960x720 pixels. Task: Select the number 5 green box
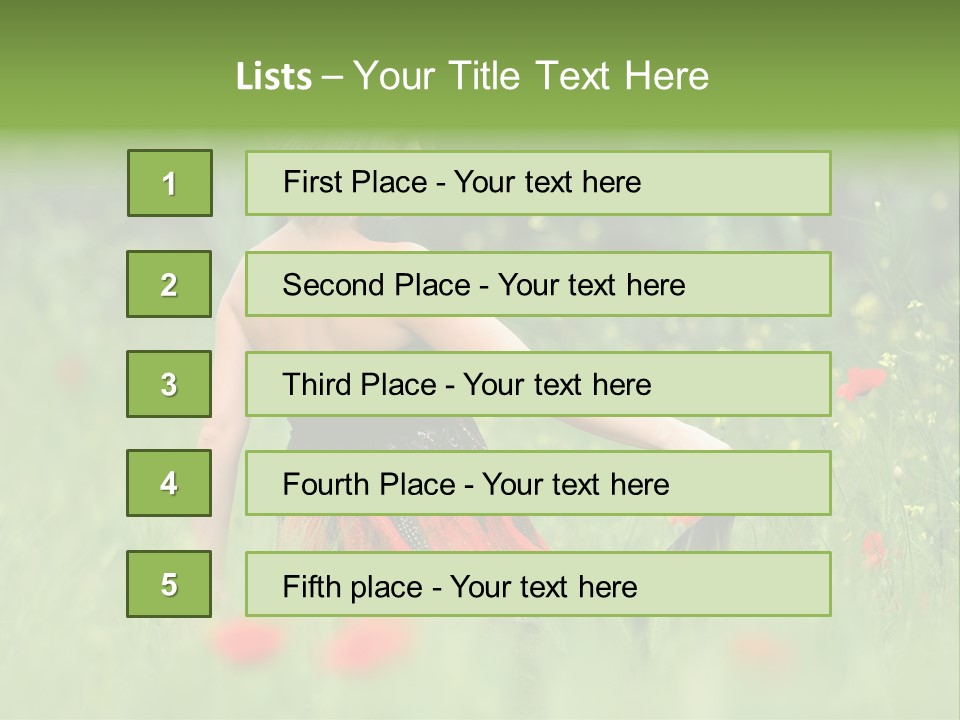pos(169,584)
